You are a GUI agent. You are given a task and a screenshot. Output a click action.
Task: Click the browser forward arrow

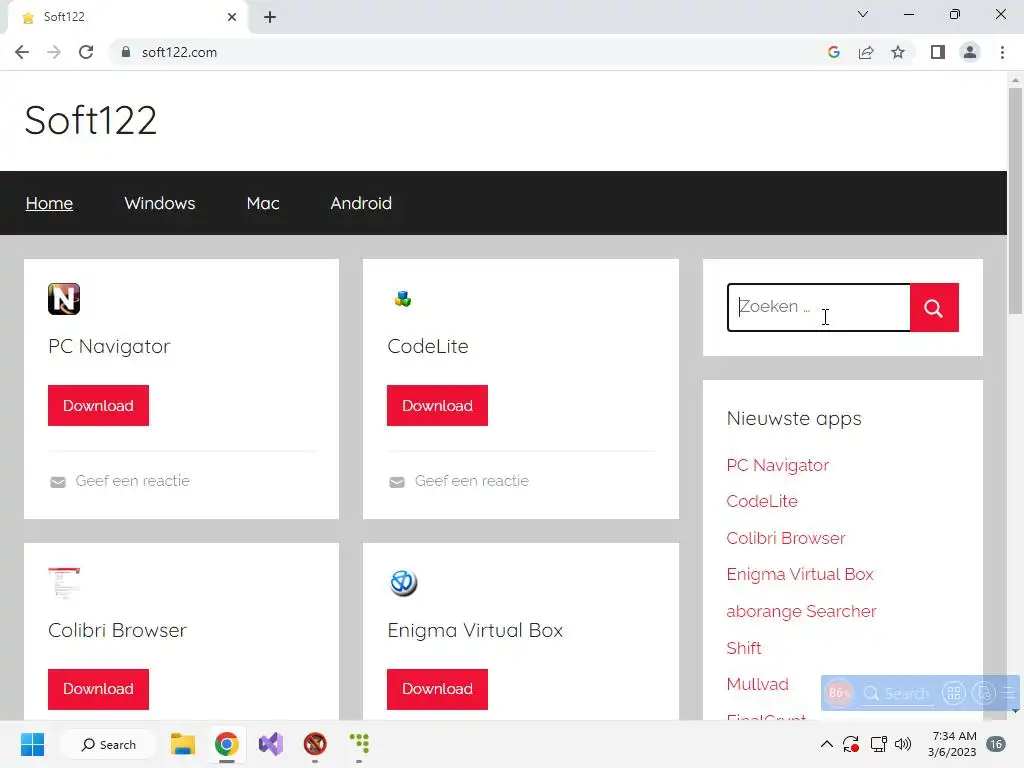click(x=54, y=52)
